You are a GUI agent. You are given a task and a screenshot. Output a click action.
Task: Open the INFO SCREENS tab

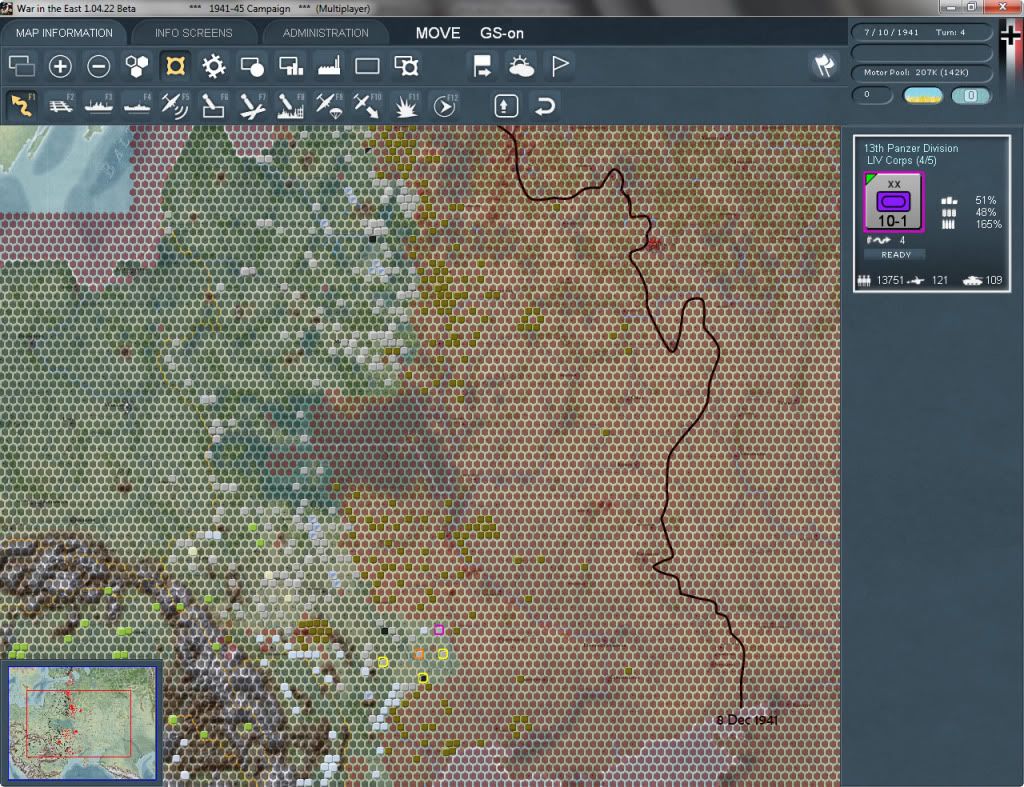click(193, 33)
